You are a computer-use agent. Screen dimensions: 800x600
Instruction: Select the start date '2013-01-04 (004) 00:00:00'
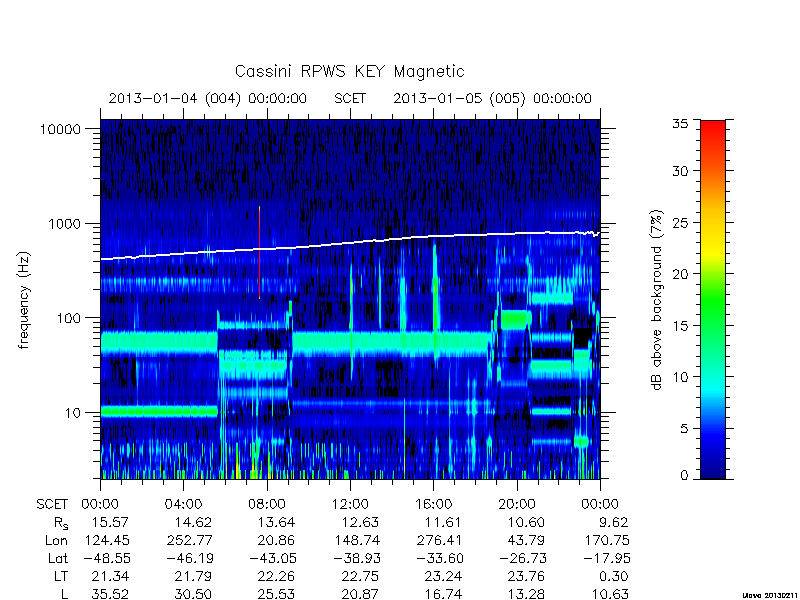click(x=208, y=98)
